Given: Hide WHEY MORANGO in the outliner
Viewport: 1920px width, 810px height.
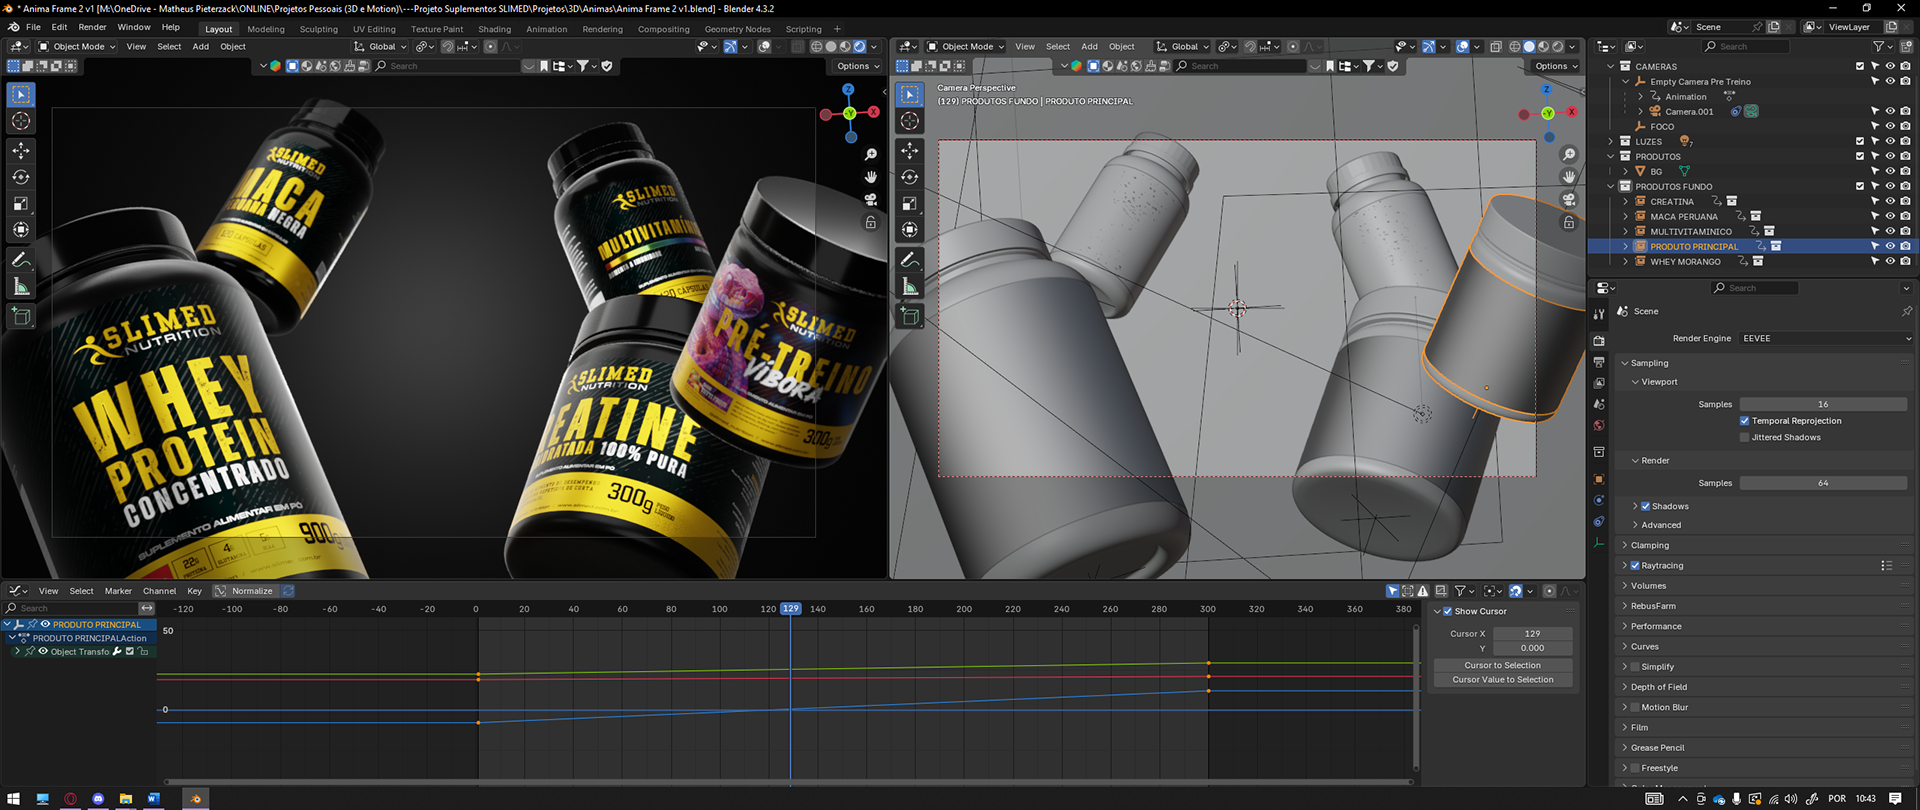Looking at the screenshot, I should [1890, 261].
